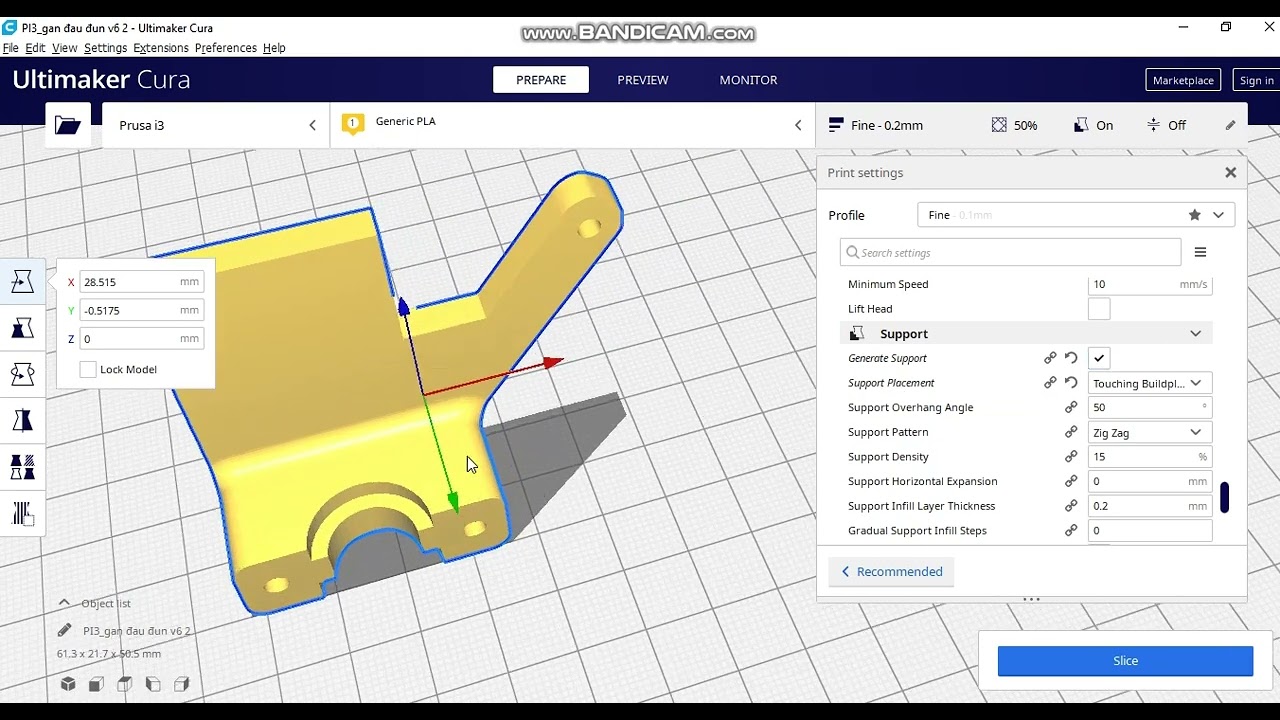Click the settings panel scrollbar handle
Screen dimensions: 1280x720
click(1224, 497)
